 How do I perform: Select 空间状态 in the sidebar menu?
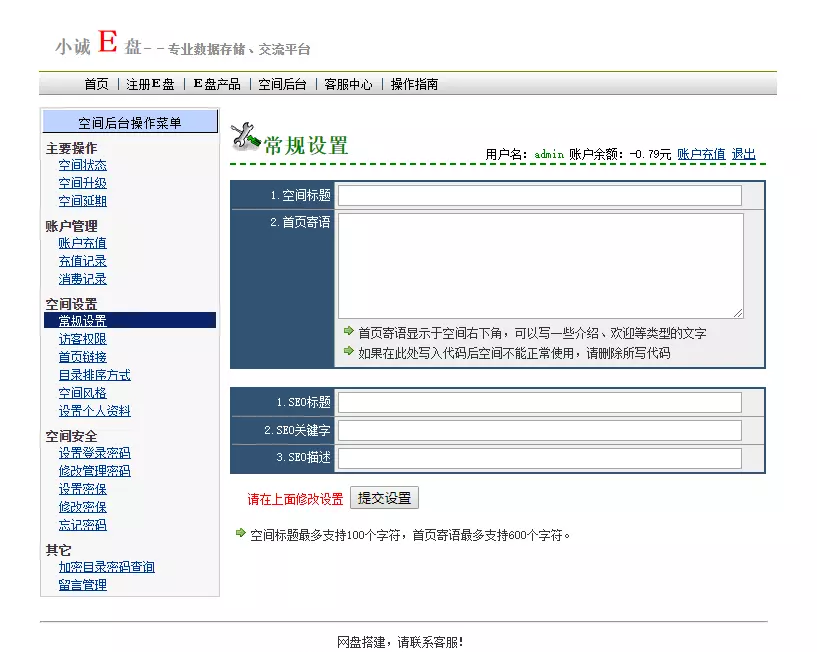tap(82, 165)
